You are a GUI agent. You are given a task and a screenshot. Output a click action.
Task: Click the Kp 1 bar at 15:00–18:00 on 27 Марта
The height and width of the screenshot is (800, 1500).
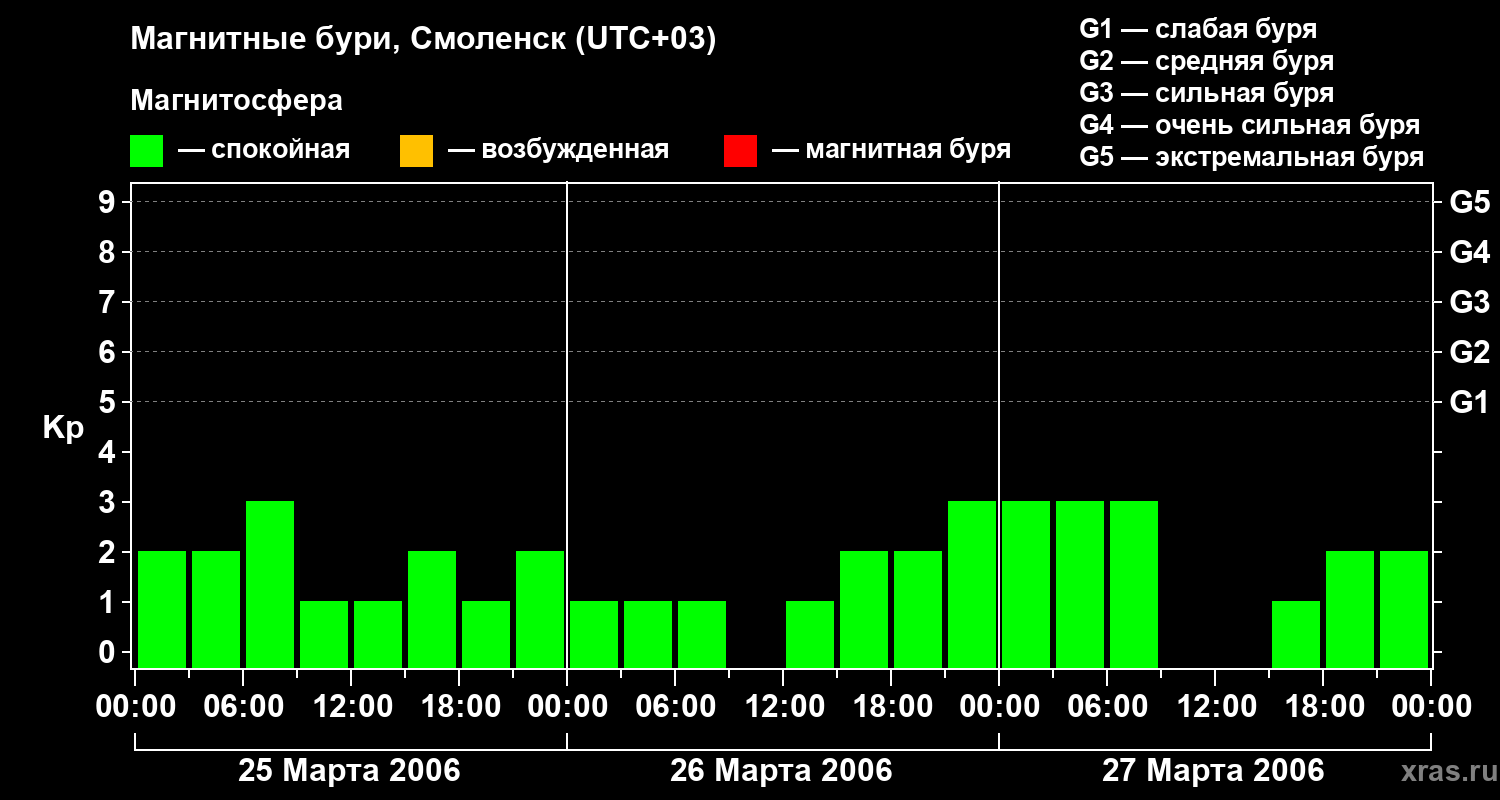coord(1296,634)
